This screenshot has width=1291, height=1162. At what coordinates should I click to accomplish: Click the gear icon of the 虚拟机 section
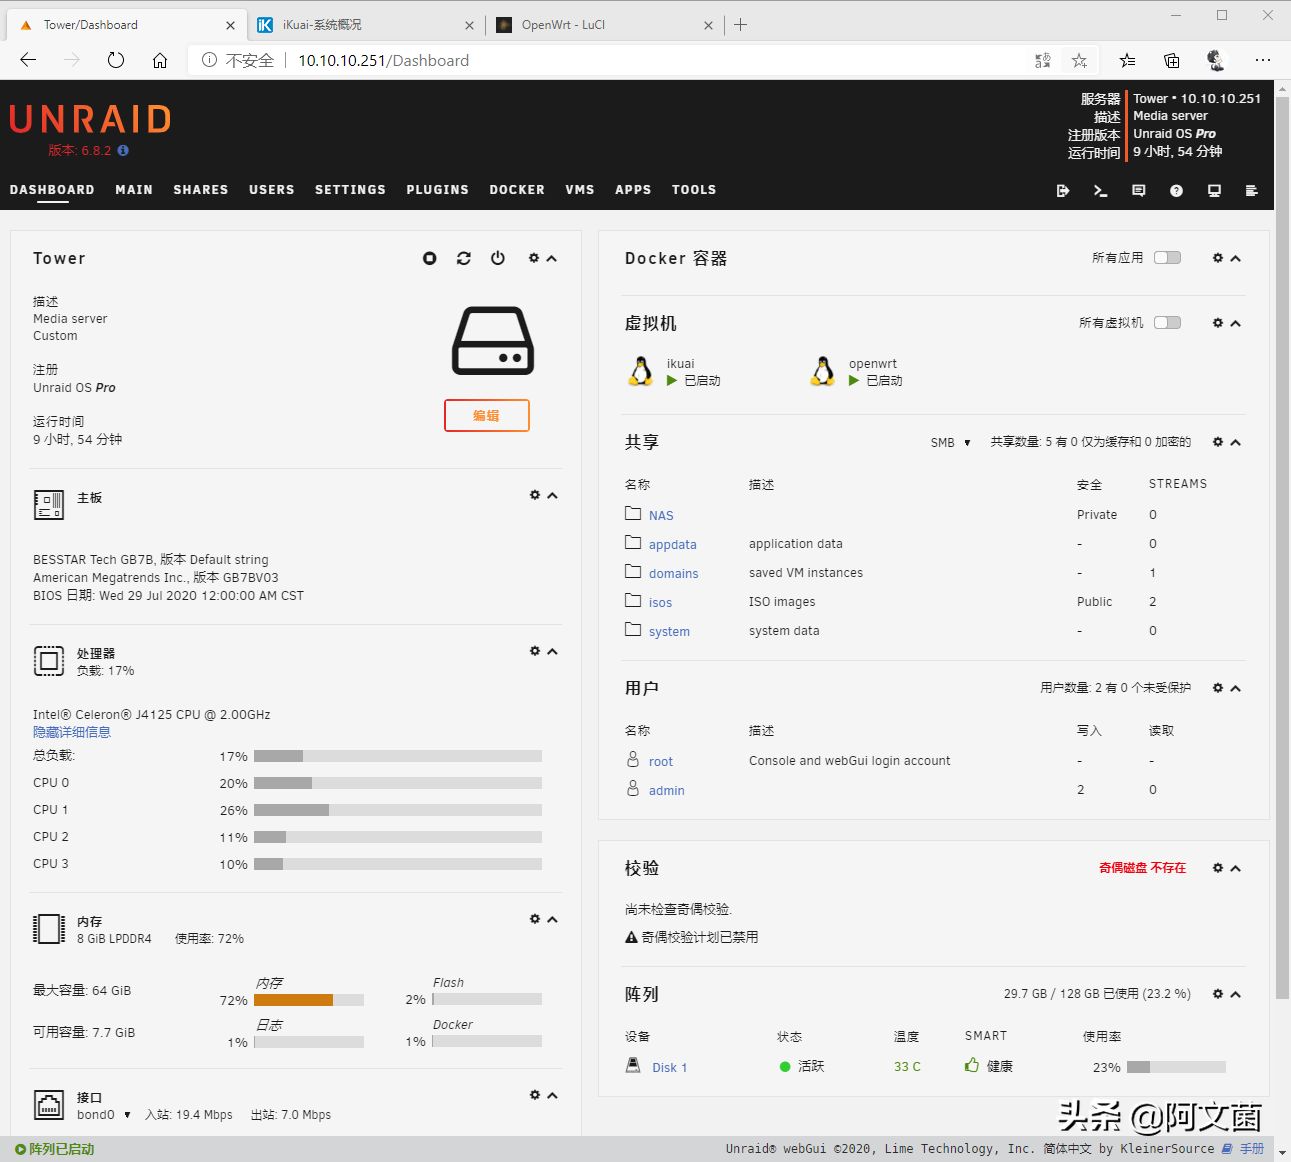click(1218, 323)
